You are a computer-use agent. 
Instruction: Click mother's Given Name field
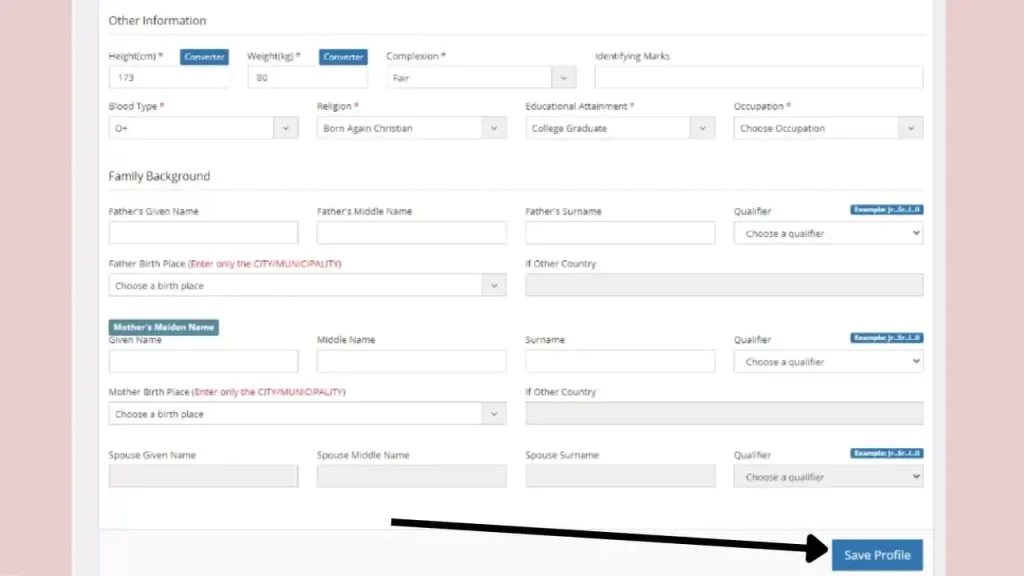[204, 361]
